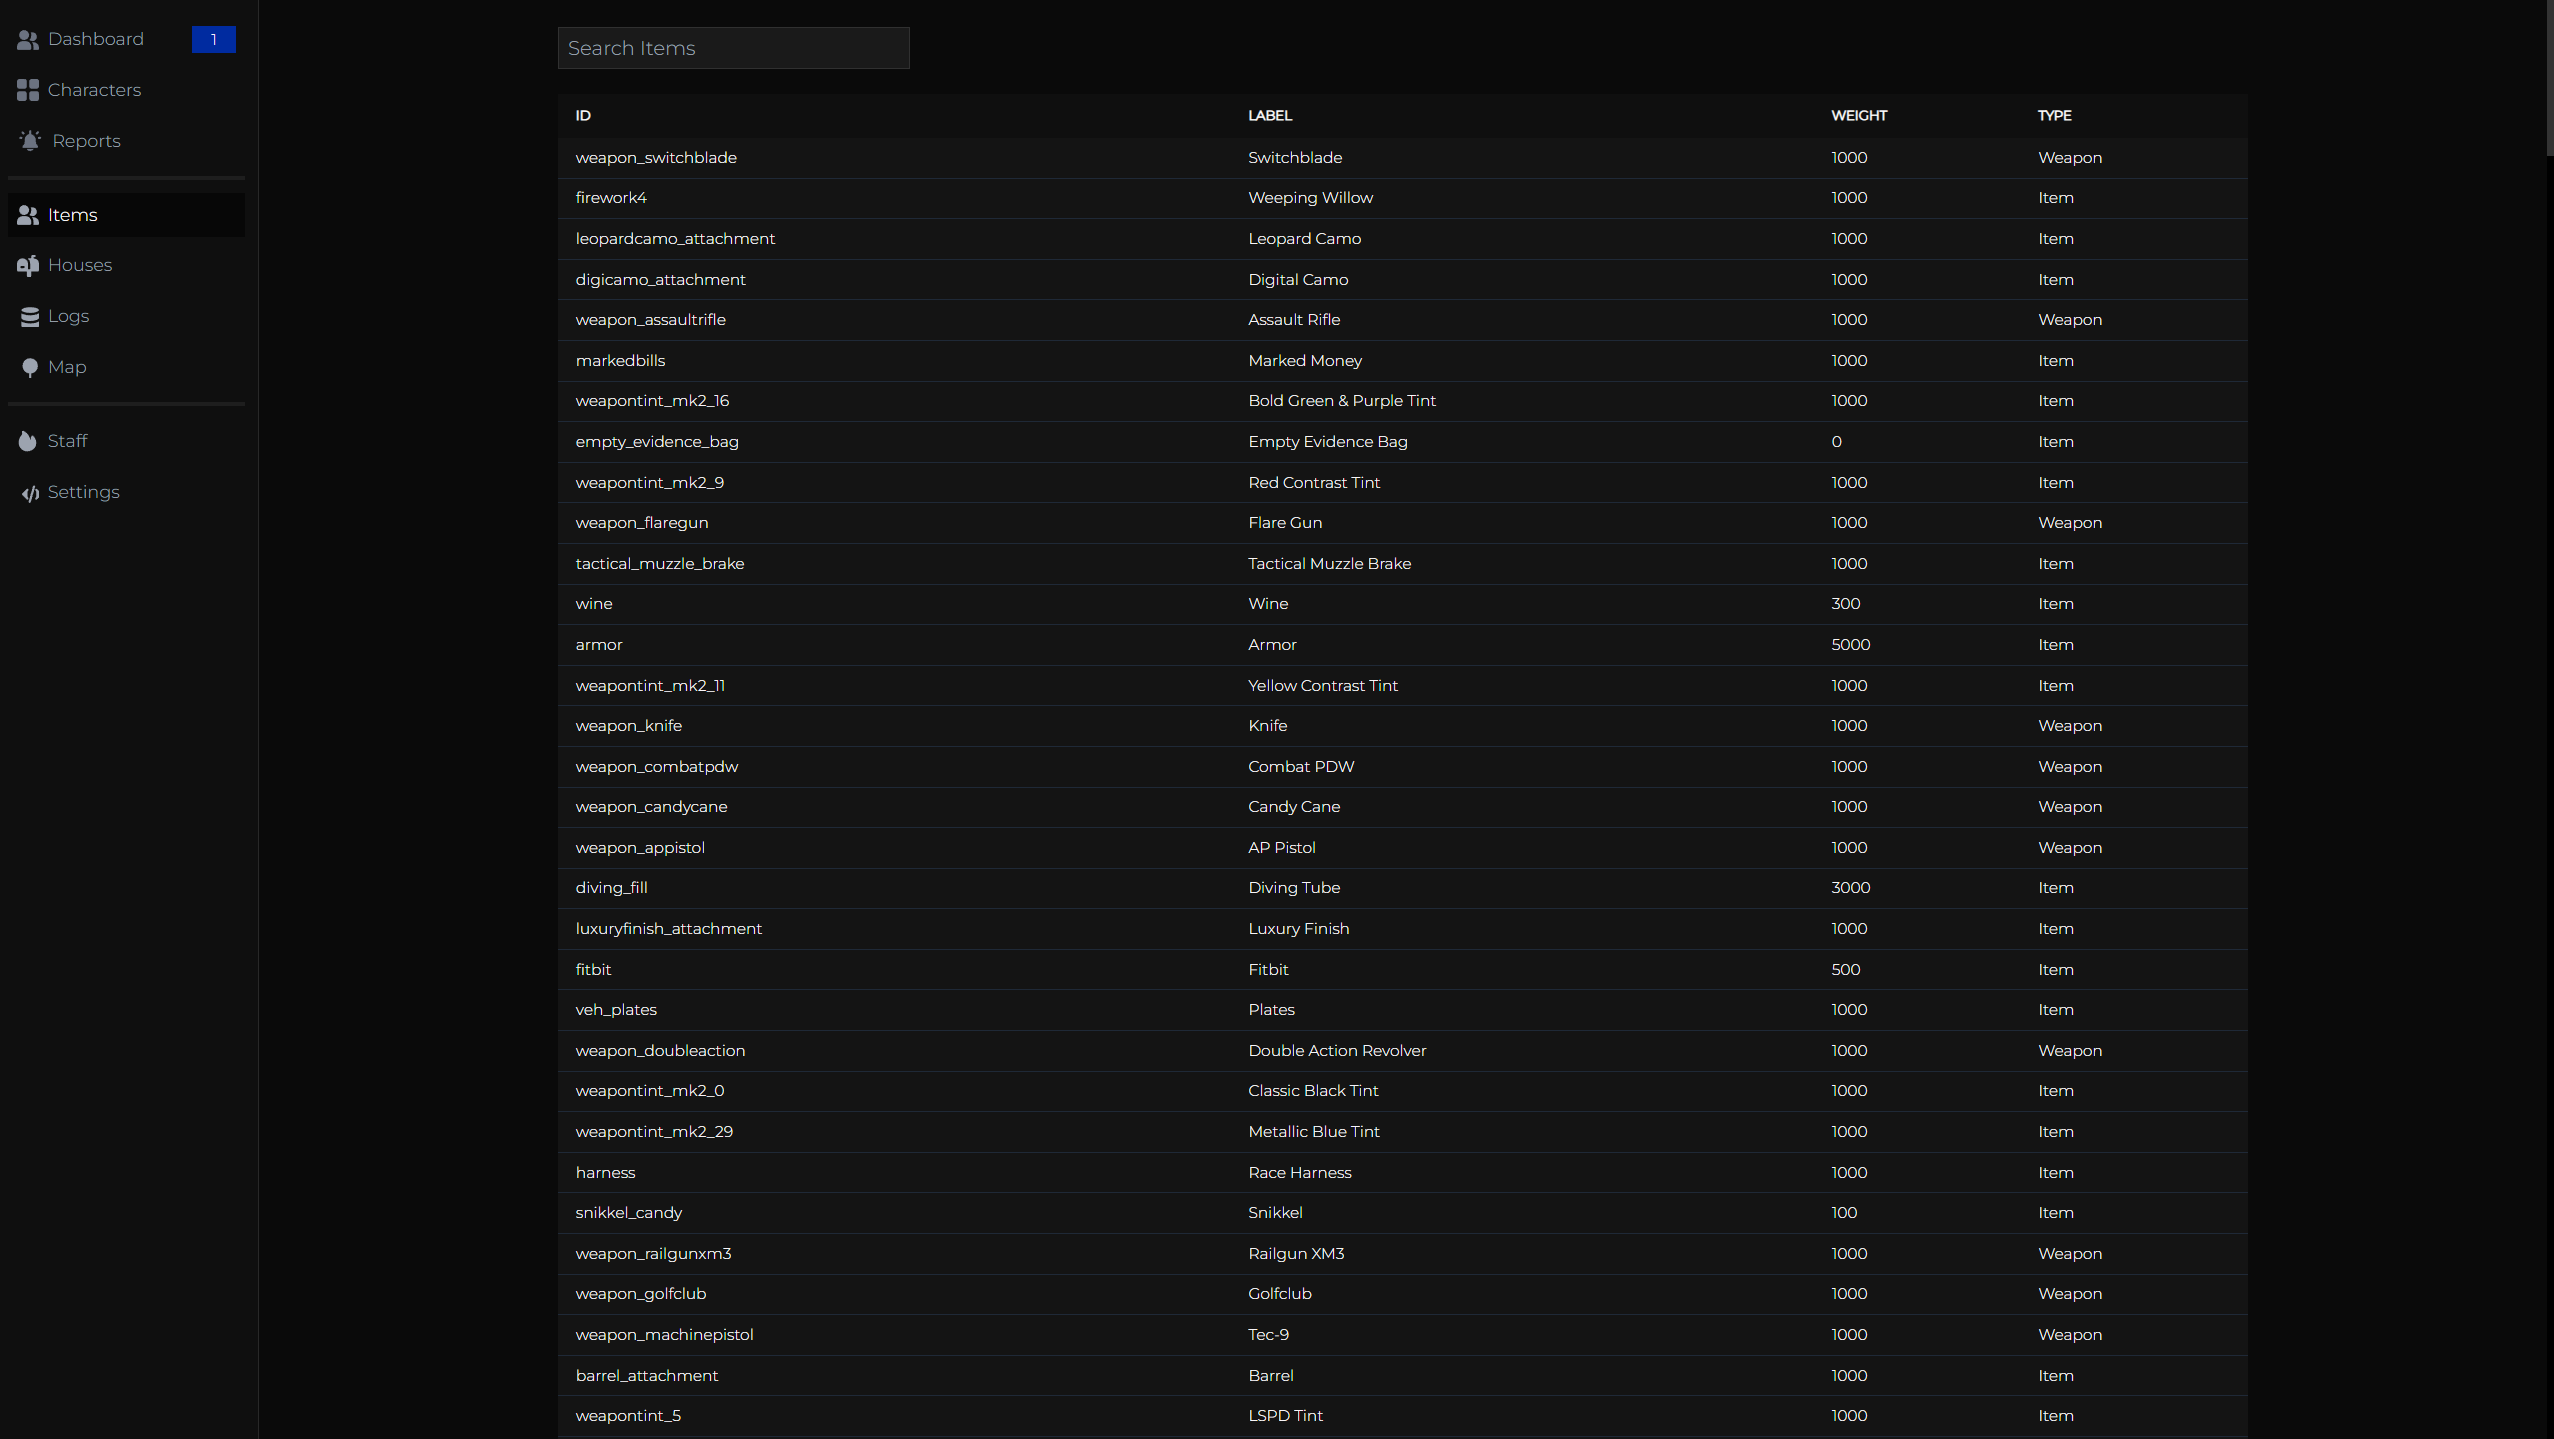Focus the Search Items field
The image size is (2554, 1439).
pos(733,48)
